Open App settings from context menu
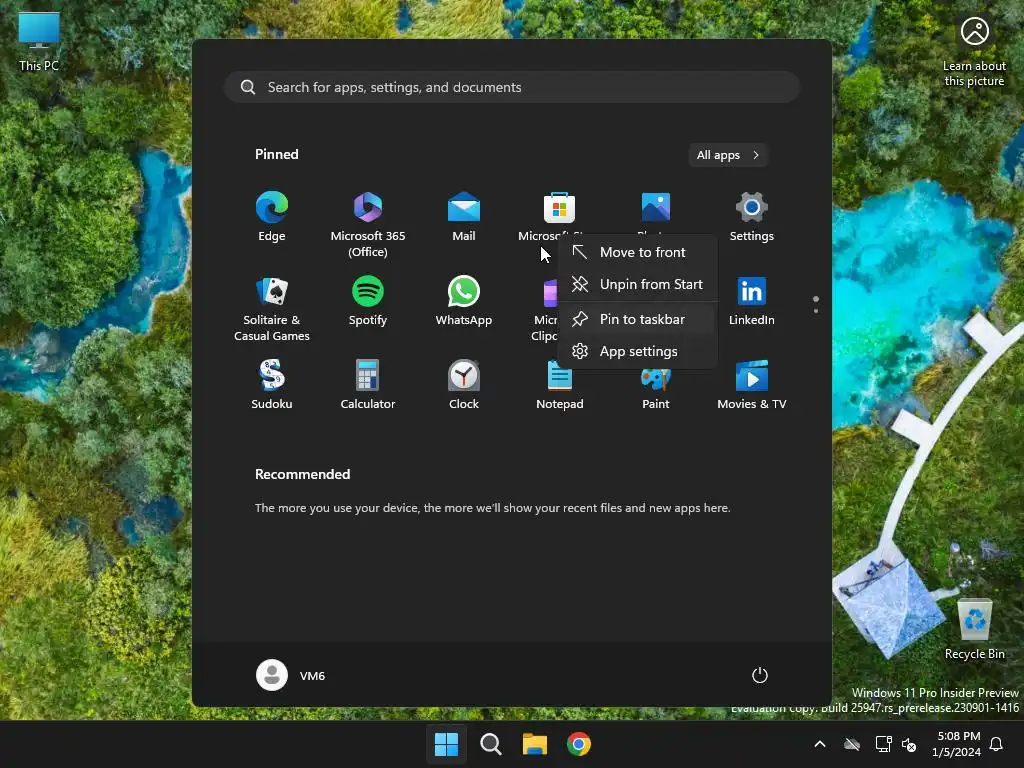Viewport: 1024px width, 768px height. (x=637, y=351)
